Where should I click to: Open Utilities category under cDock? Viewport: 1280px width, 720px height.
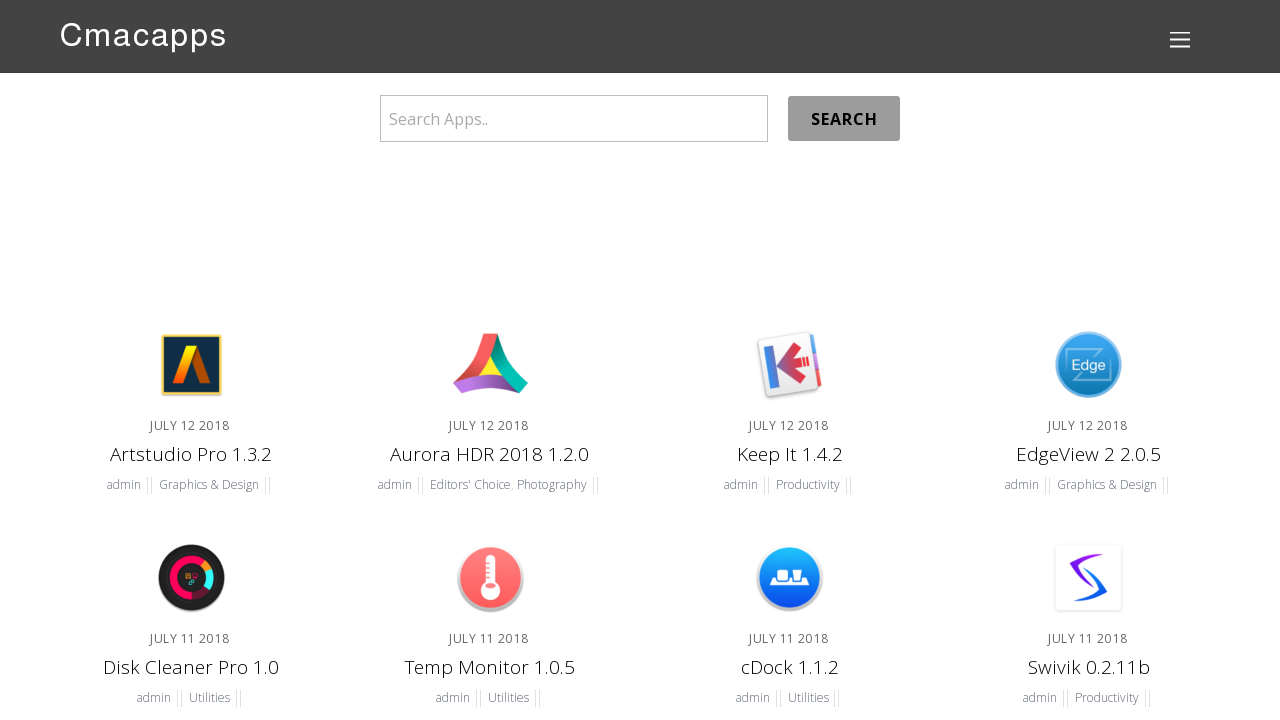click(x=809, y=698)
